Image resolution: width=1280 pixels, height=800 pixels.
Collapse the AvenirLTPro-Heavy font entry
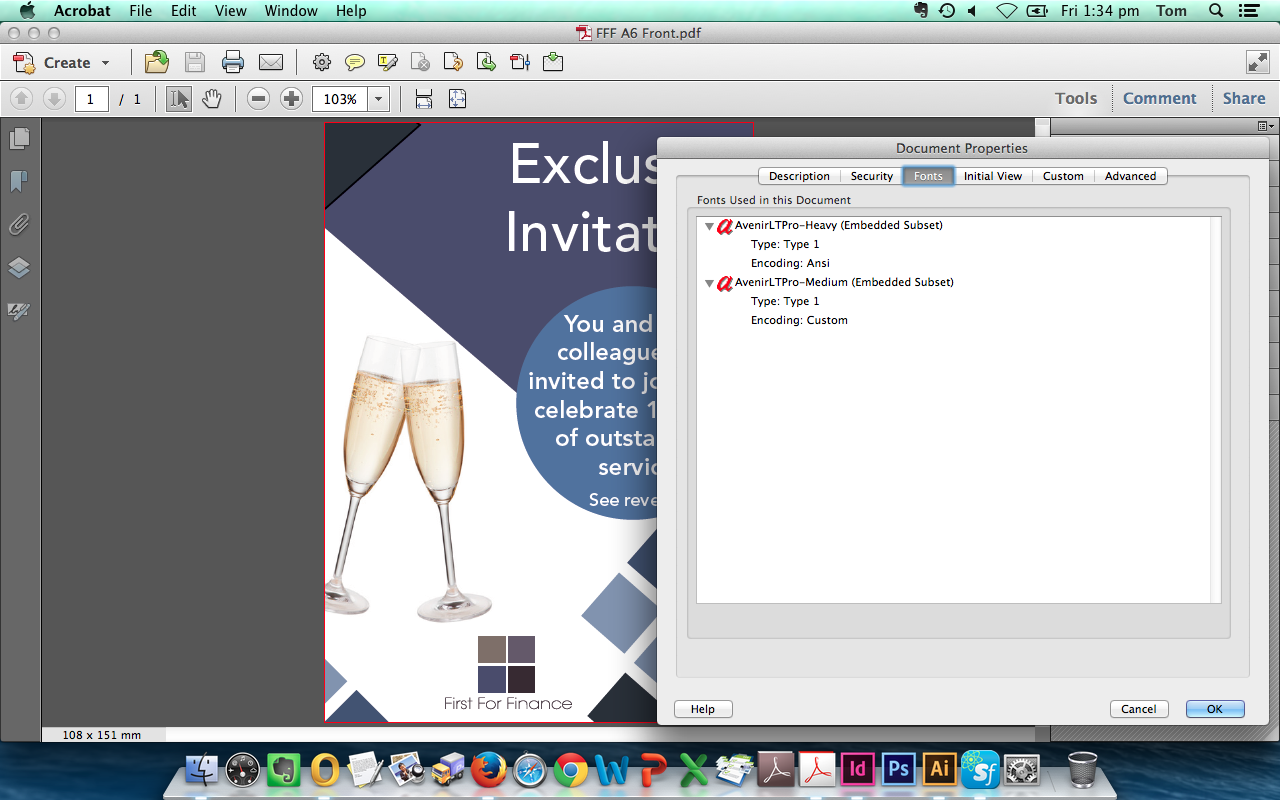[708, 225]
